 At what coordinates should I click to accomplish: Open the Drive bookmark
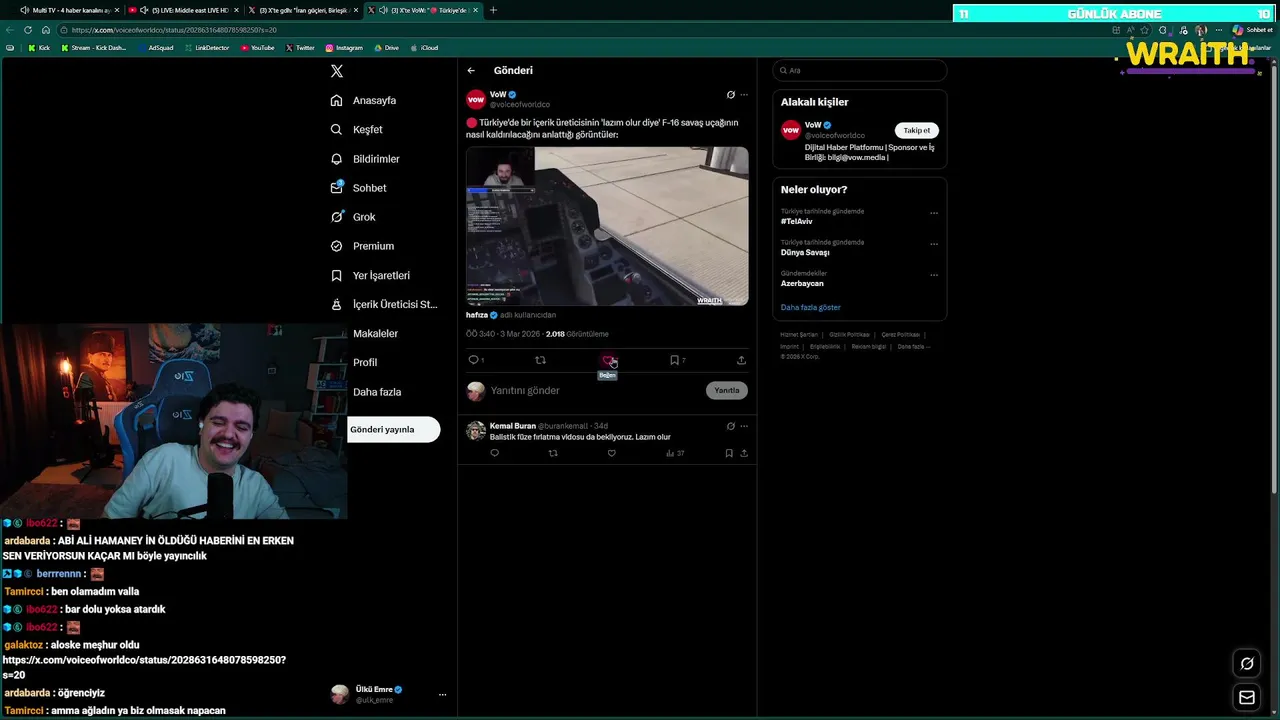tap(387, 48)
